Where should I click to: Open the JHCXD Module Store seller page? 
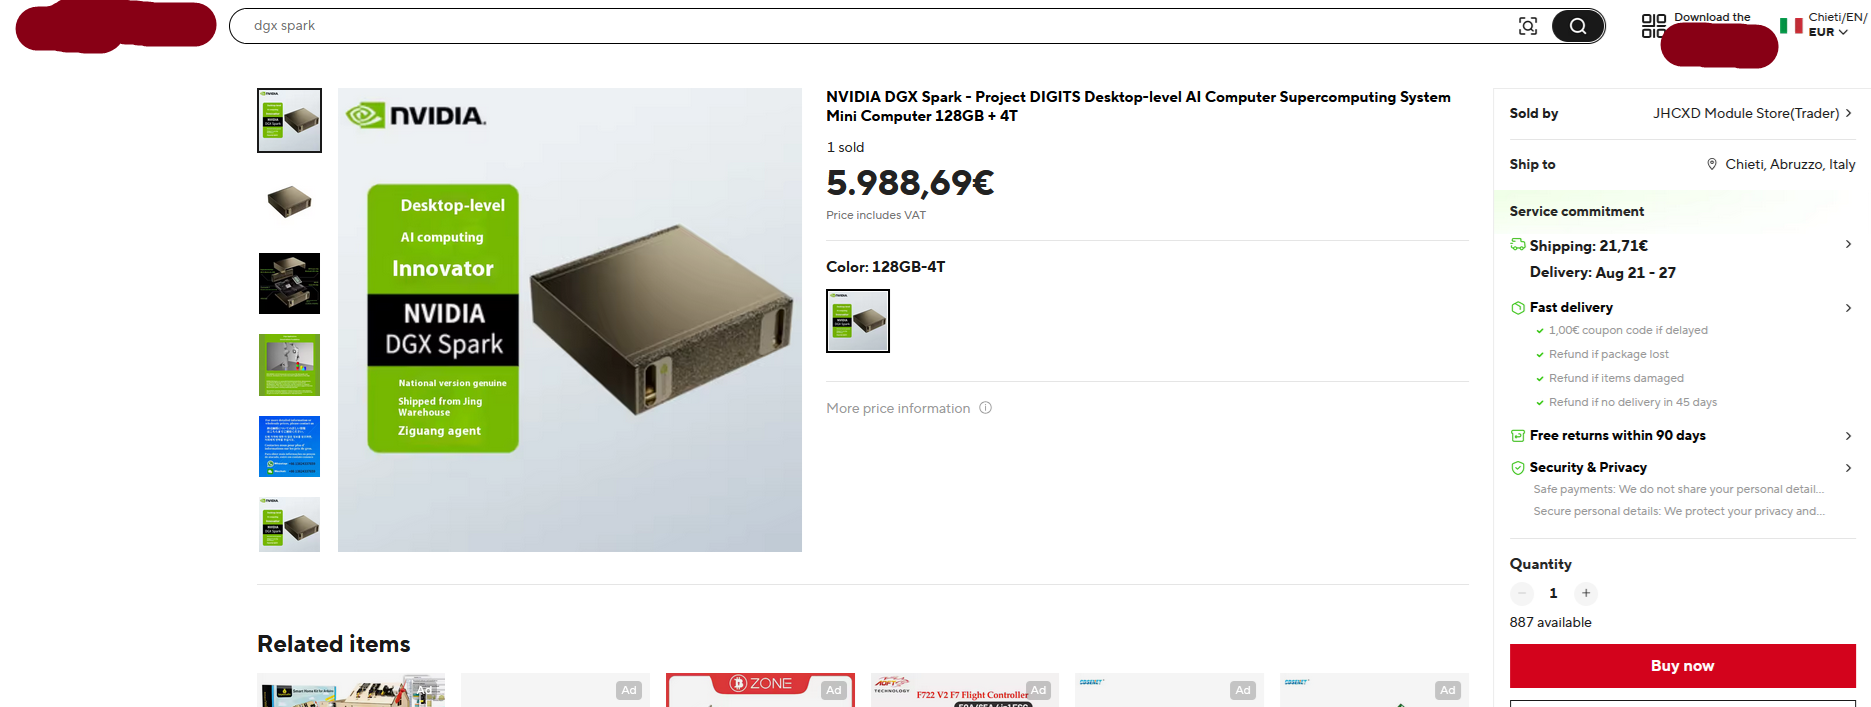coord(1752,113)
